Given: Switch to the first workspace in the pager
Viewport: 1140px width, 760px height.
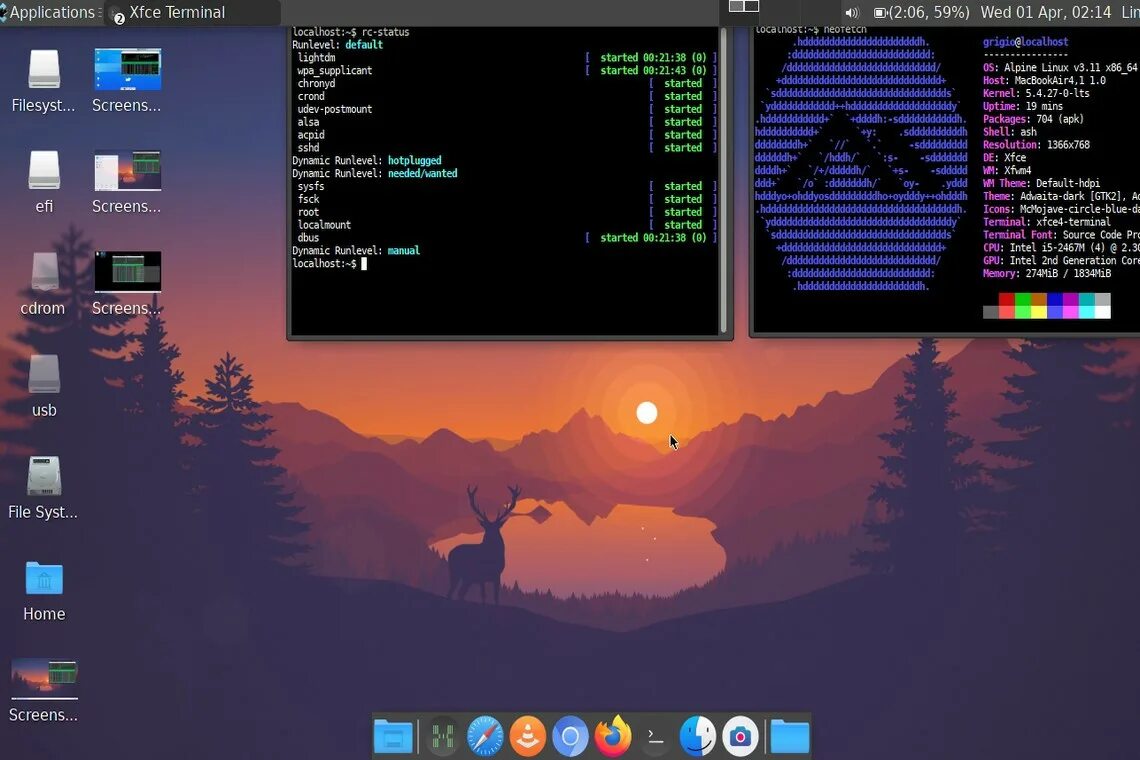Looking at the screenshot, I should click(736, 7).
